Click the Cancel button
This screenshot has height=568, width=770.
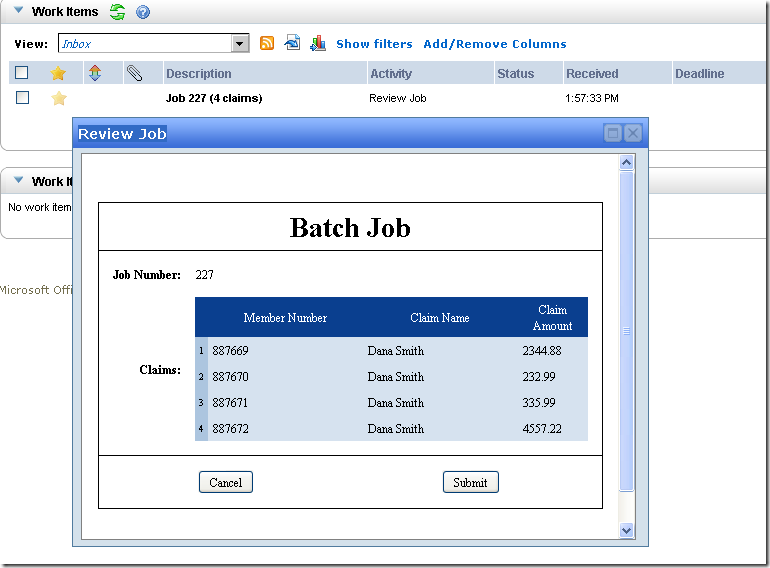click(226, 482)
